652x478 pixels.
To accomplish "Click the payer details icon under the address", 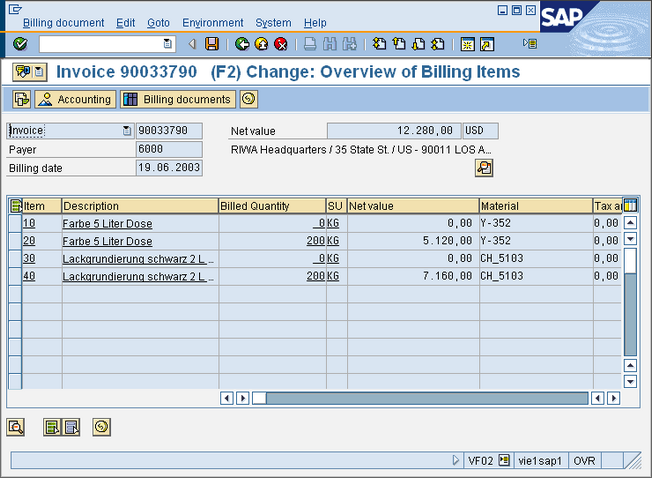I will (484, 168).
